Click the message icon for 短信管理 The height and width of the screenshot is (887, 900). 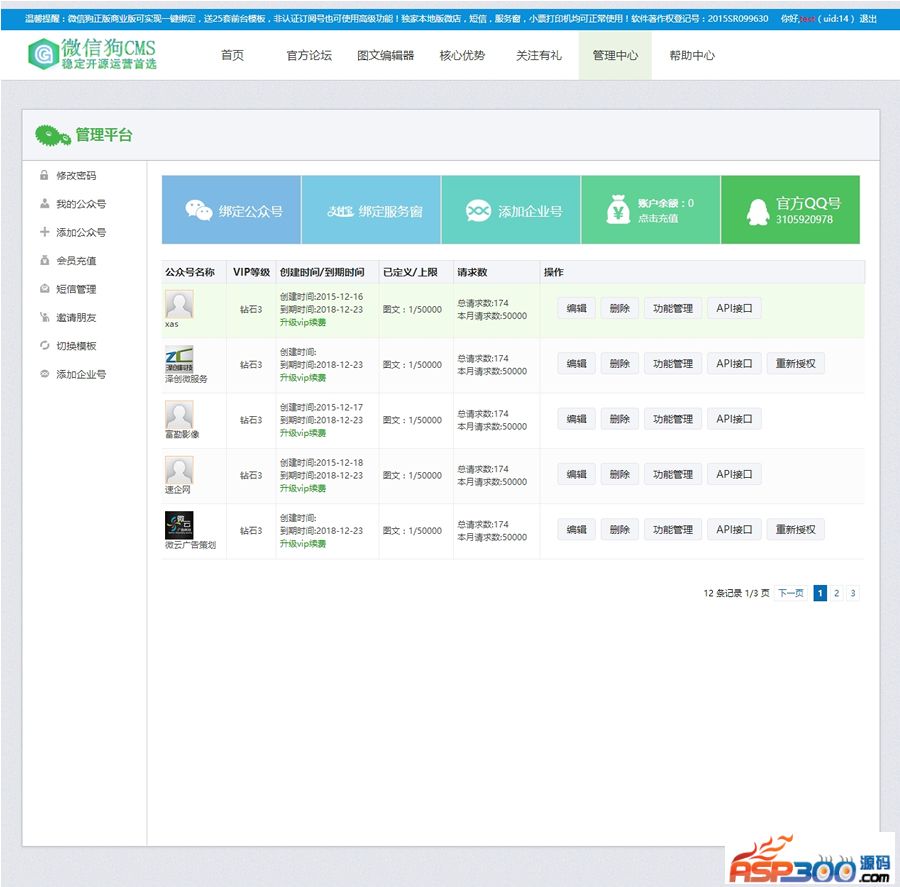(44, 289)
